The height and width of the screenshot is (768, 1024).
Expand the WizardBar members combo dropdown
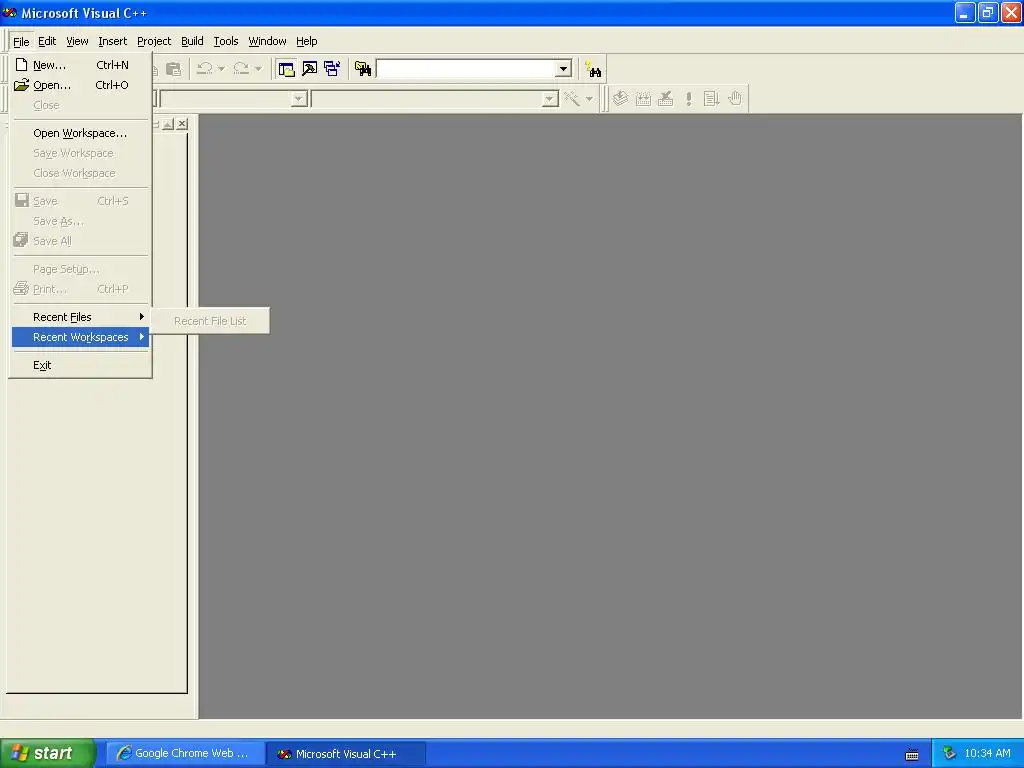click(550, 99)
